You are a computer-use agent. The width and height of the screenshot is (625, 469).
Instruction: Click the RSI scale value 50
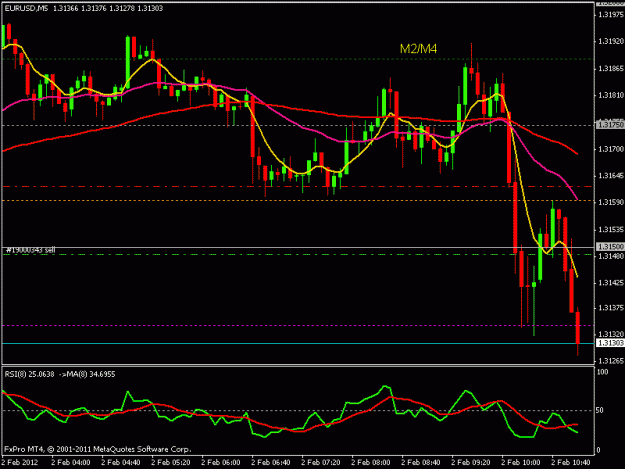tap(601, 410)
